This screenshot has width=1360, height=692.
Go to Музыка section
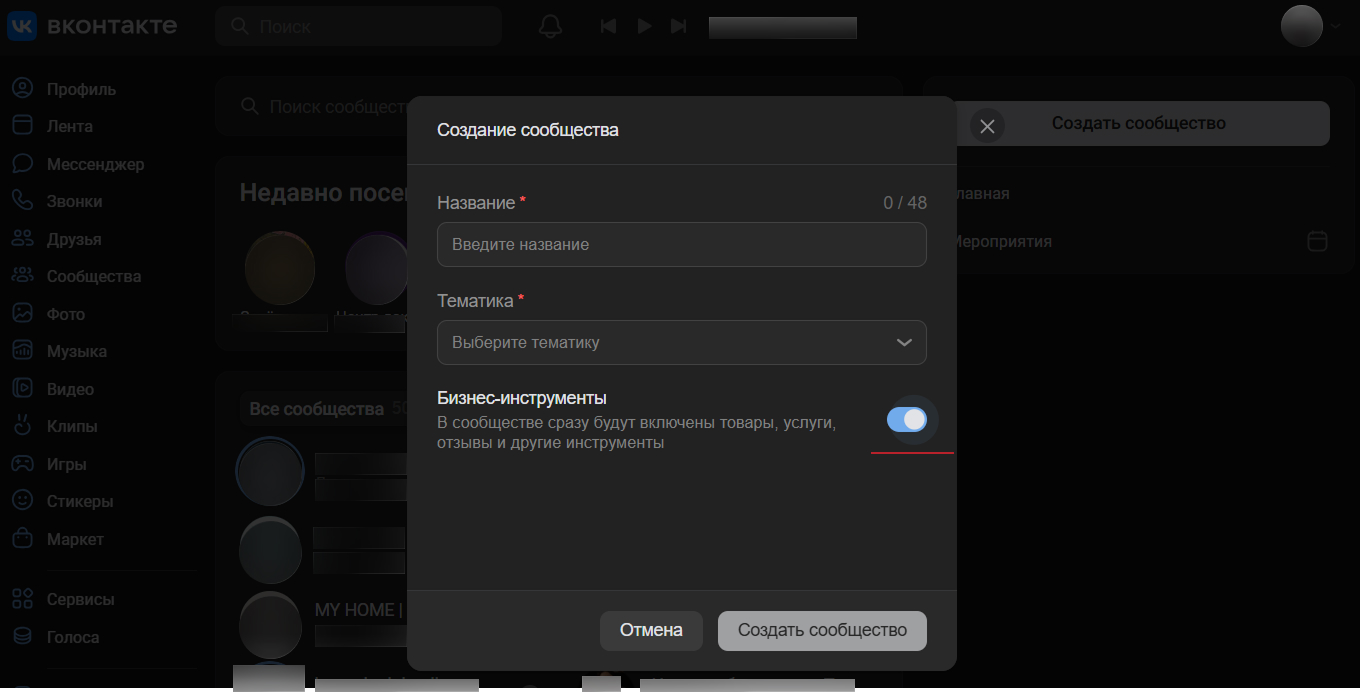76,351
